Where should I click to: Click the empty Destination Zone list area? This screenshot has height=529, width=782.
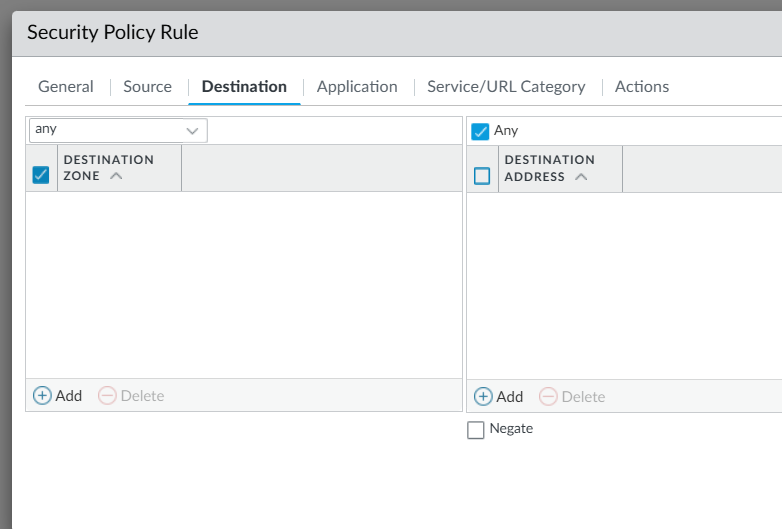[x=243, y=284]
